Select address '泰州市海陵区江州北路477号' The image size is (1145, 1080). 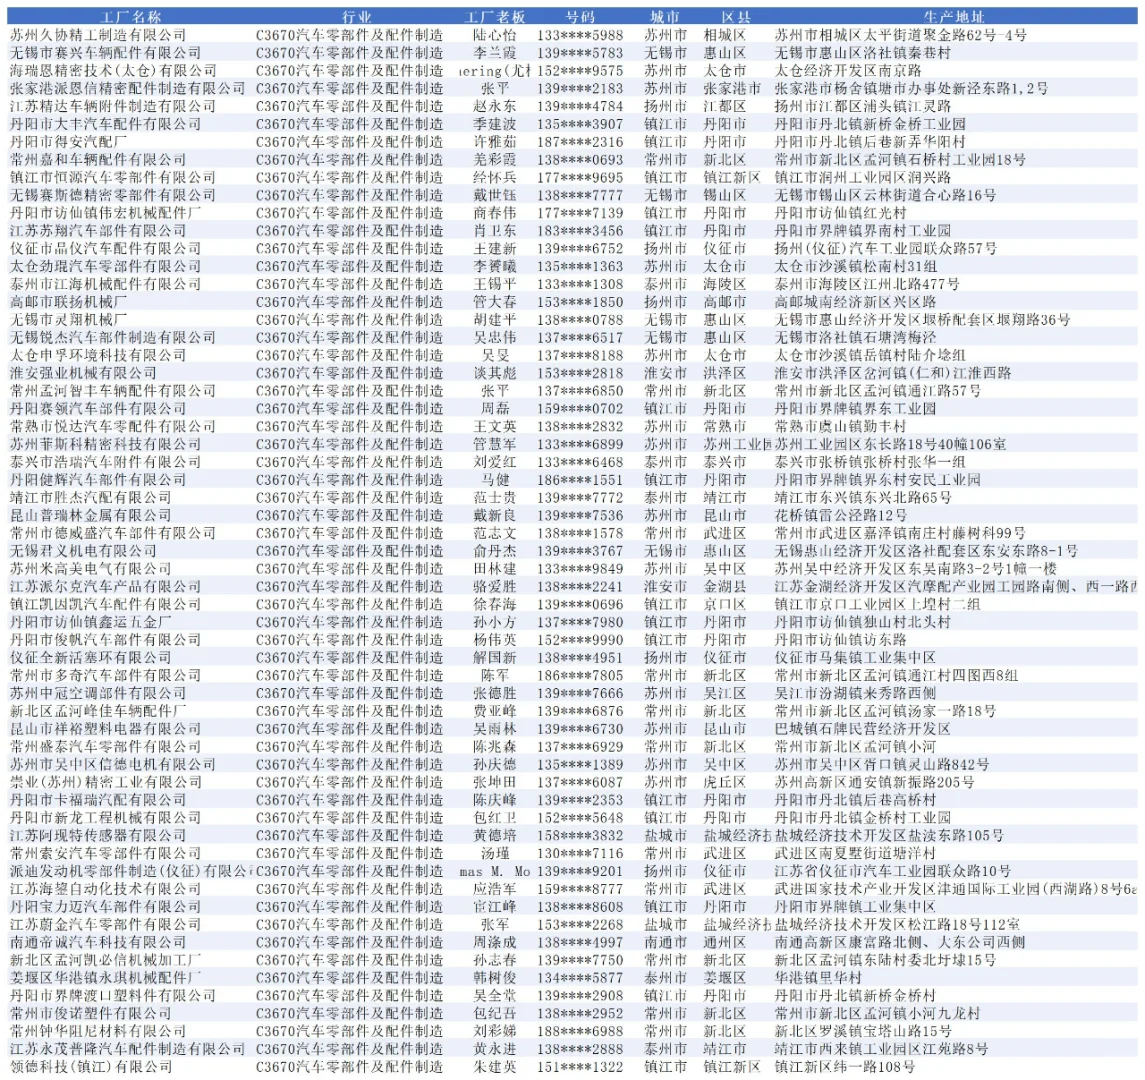pyautogui.click(x=867, y=284)
